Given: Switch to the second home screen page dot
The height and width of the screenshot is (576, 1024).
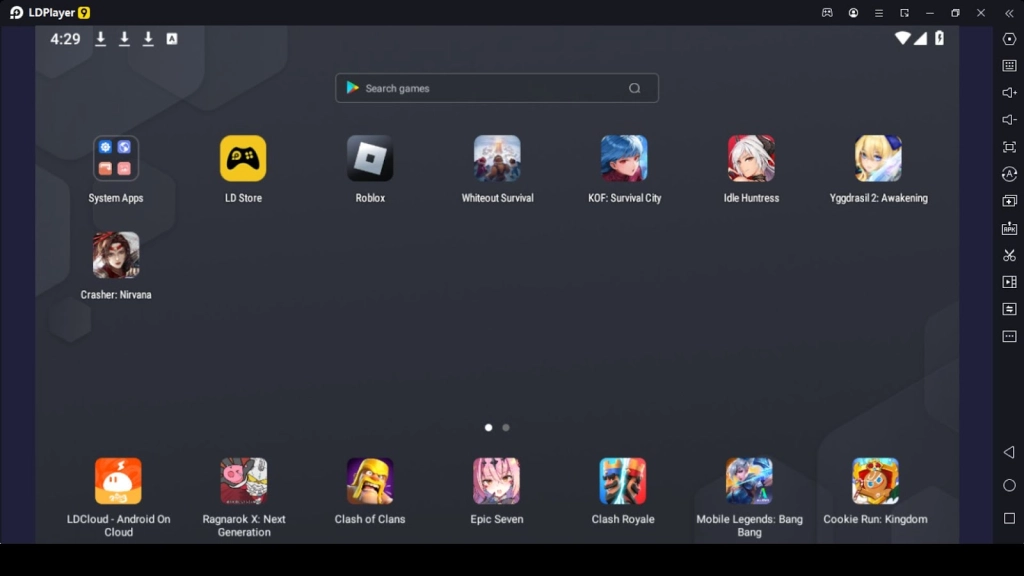Looking at the screenshot, I should (506, 427).
